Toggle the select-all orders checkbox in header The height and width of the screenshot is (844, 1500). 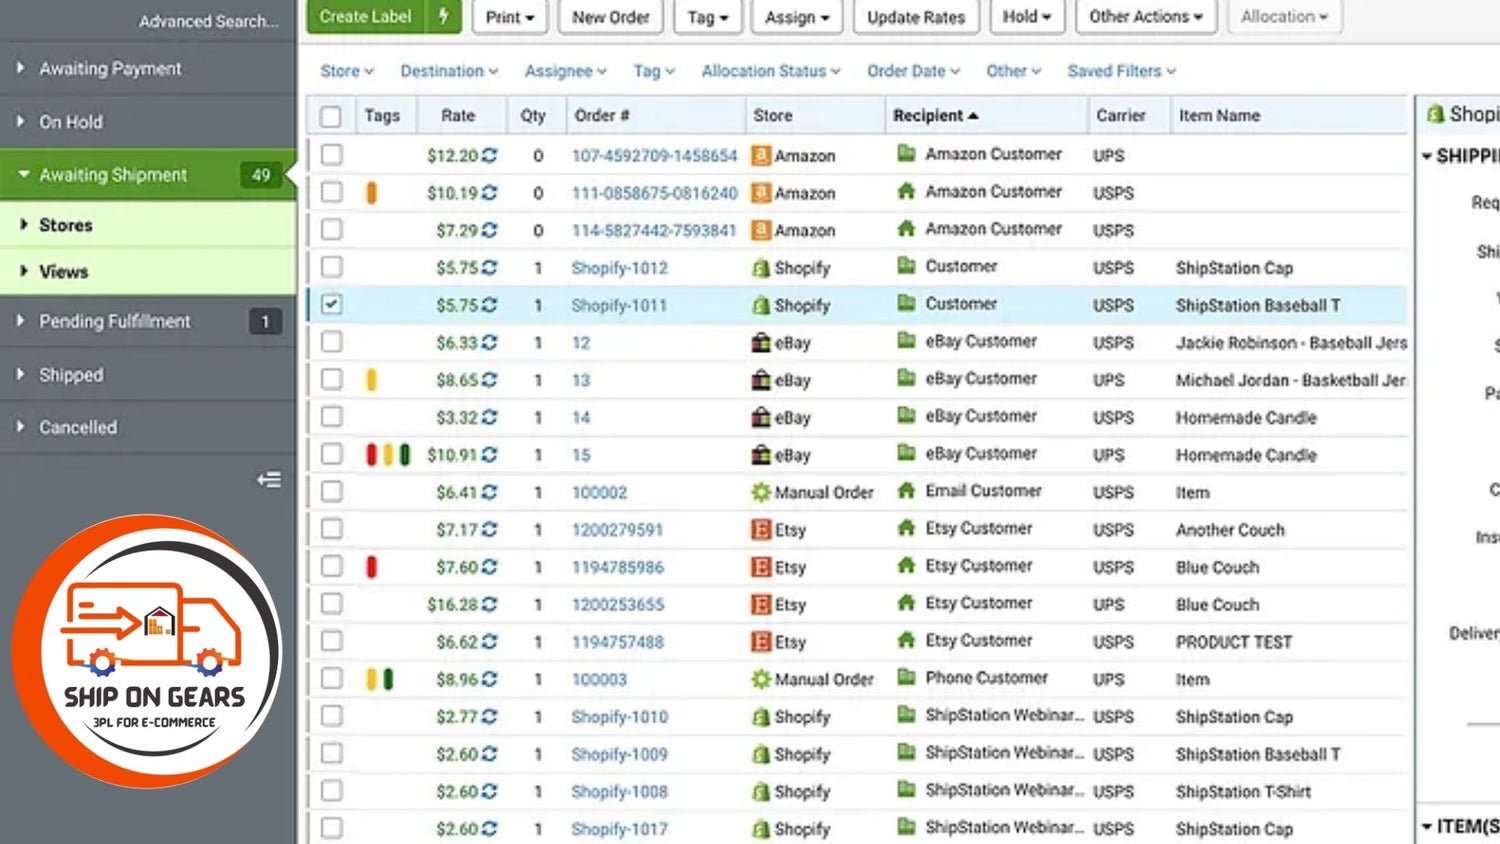point(331,117)
